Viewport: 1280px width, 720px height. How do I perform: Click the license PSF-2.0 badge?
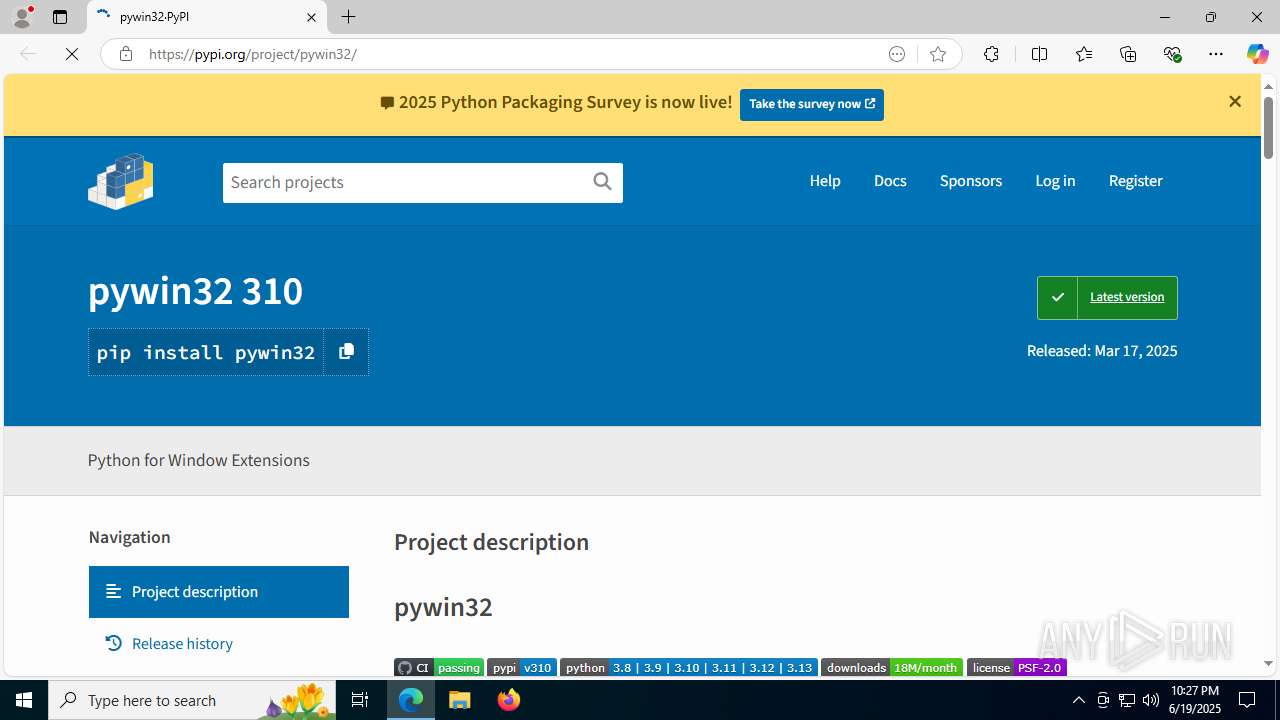(x=1017, y=667)
